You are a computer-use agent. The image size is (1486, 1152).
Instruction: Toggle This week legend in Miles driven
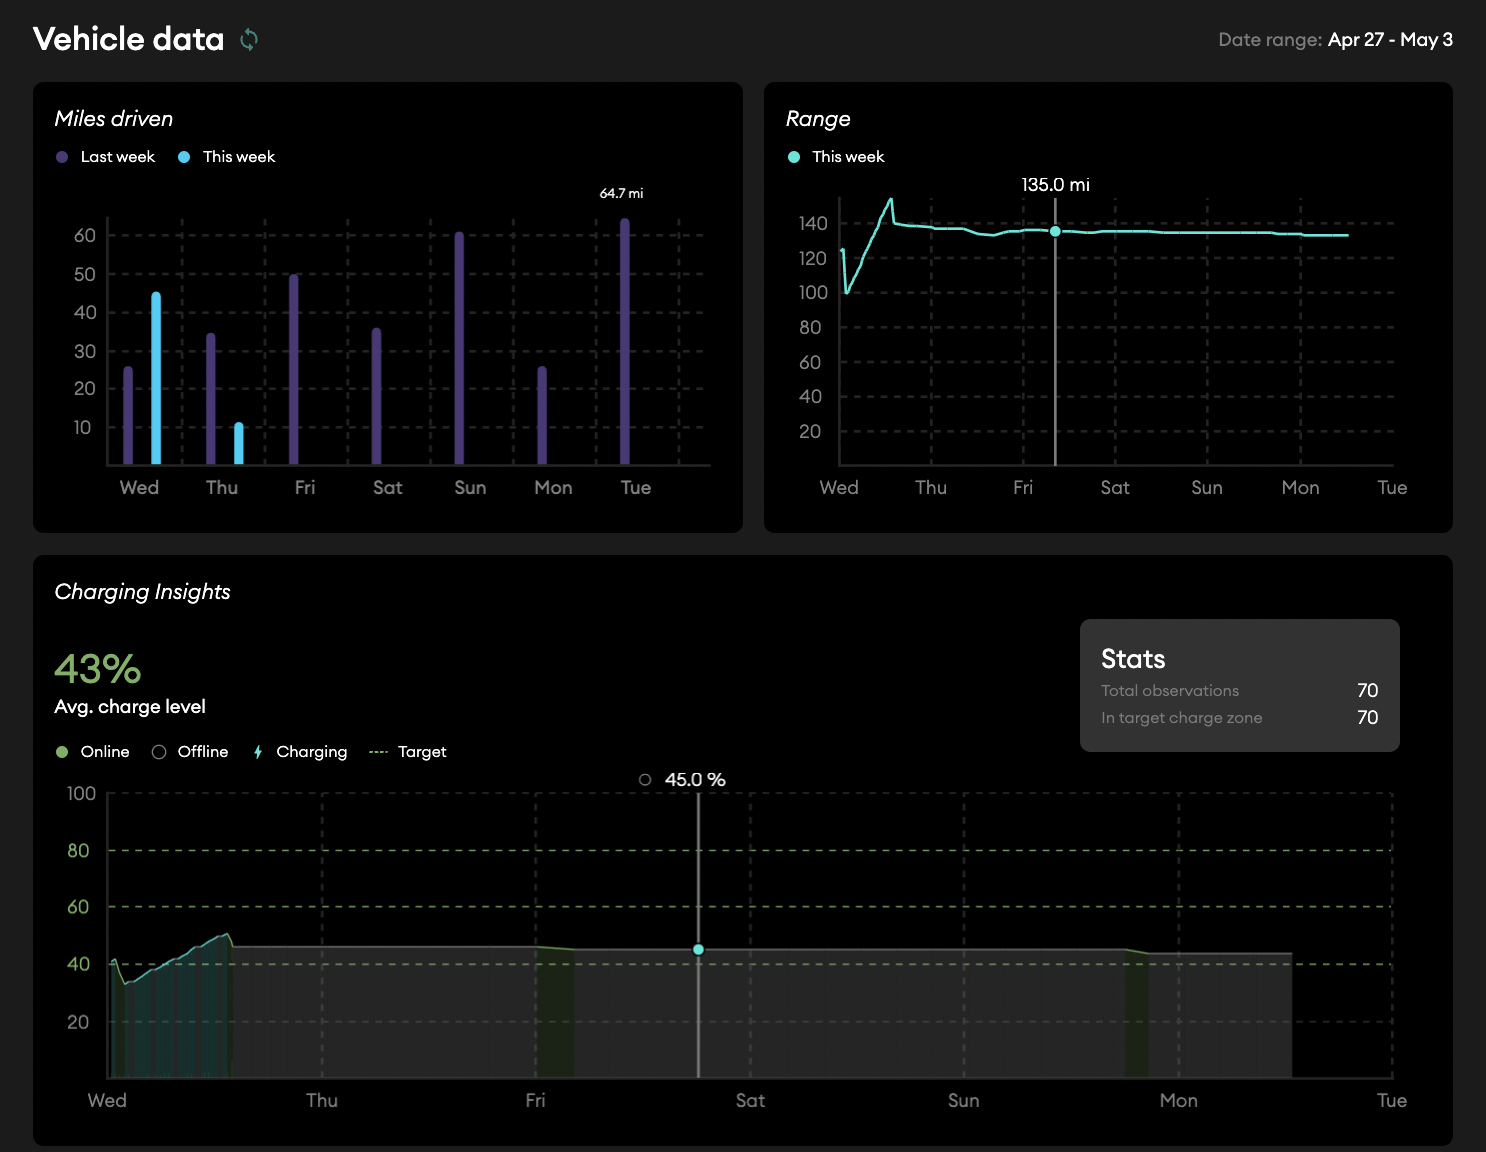coord(227,157)
